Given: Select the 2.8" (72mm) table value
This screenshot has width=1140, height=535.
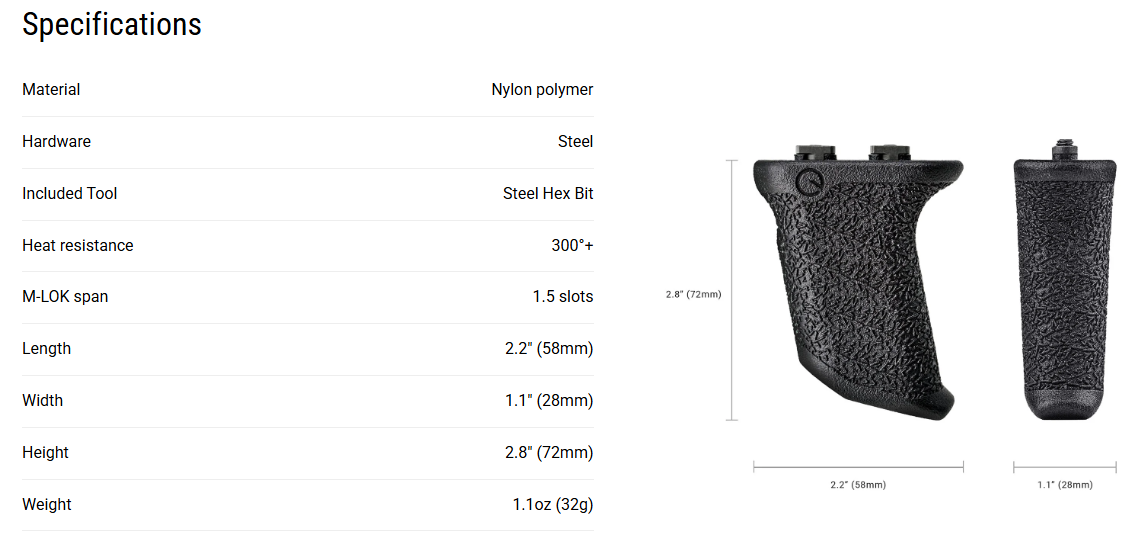Looking at the screenshot, I should (x=549, y=453).
